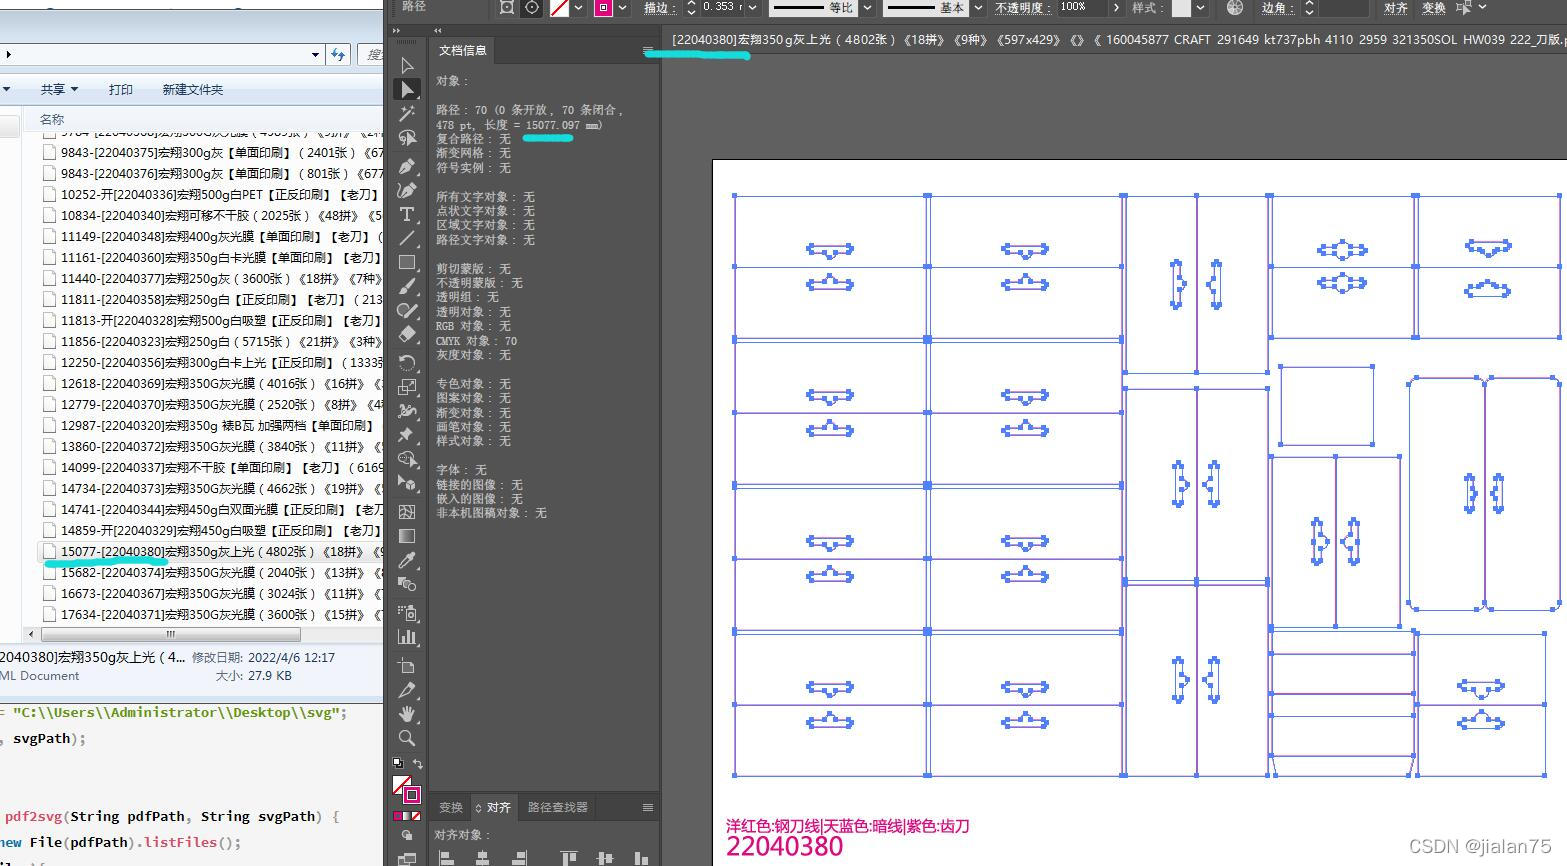Activate the Zoom tool
This screenshot has width=1567, height=866.
pos(407,738)
